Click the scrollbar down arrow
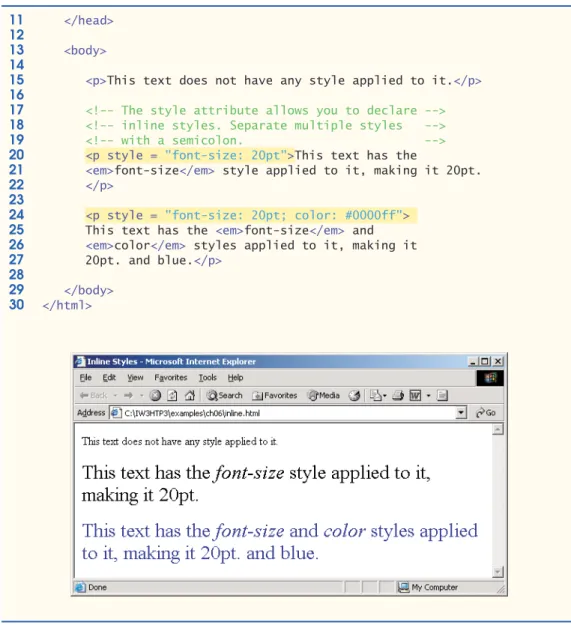571x625 pixels. coord(498,572)
